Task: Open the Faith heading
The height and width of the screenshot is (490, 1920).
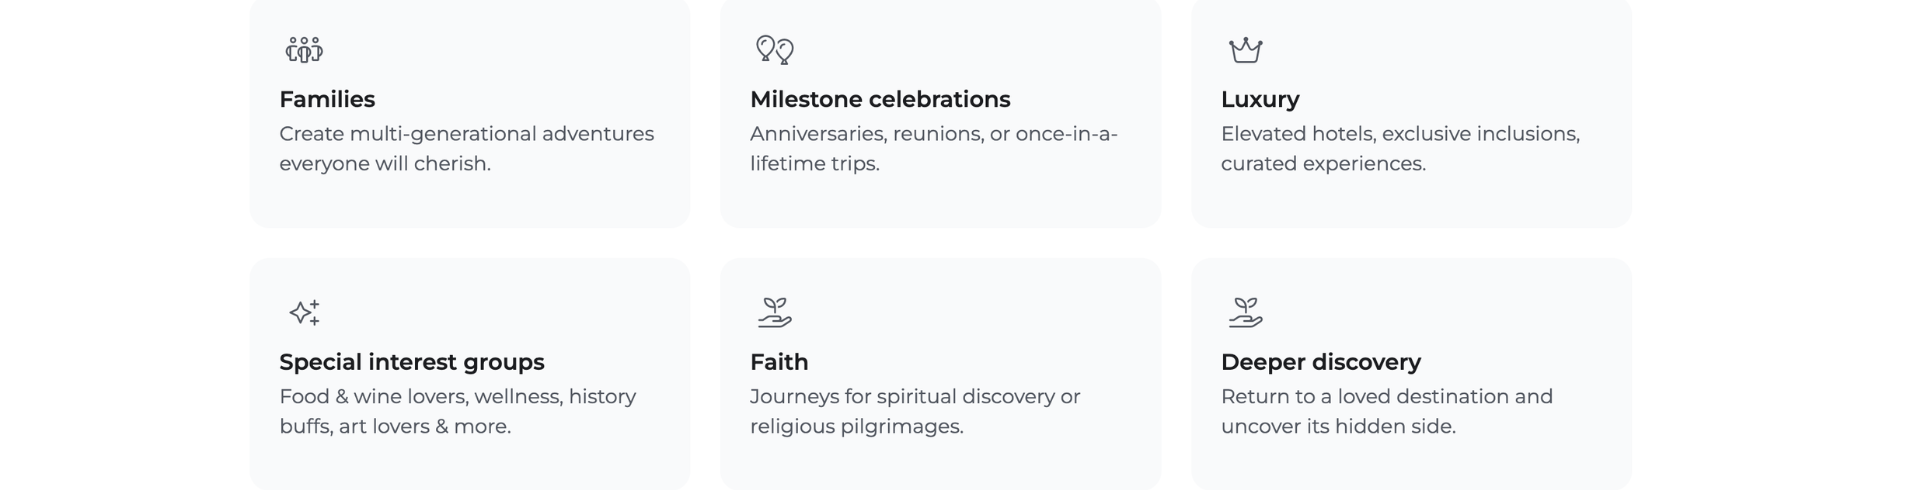Action: 779,362
